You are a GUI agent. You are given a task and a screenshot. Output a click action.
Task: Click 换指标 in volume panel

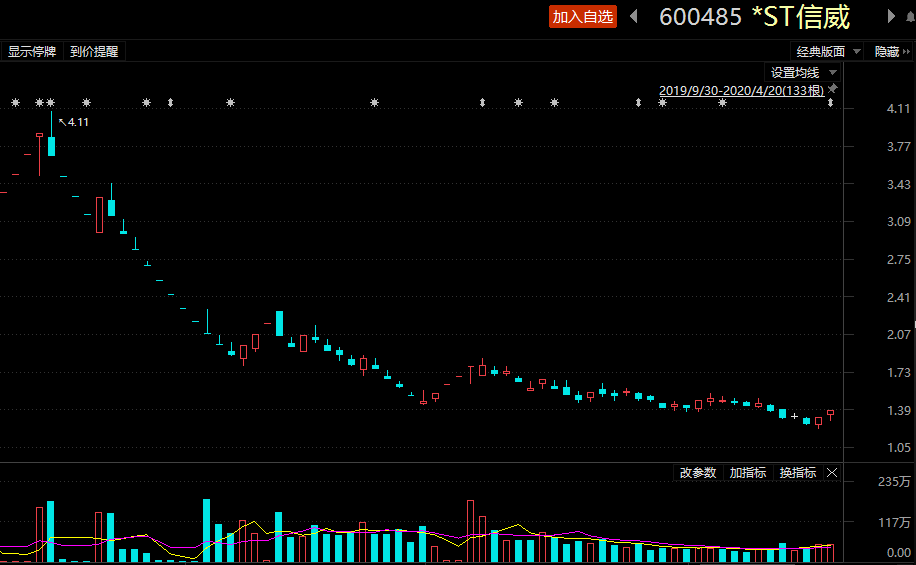(797, 473)
